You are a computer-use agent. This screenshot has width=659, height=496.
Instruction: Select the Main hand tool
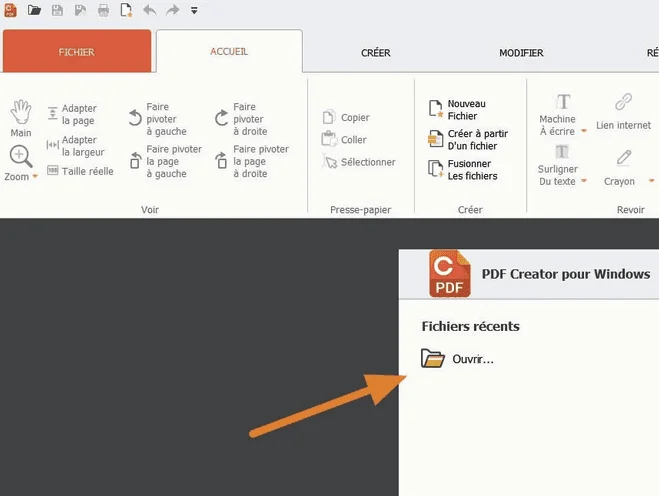pyautogui.click(x=21, y=118)
